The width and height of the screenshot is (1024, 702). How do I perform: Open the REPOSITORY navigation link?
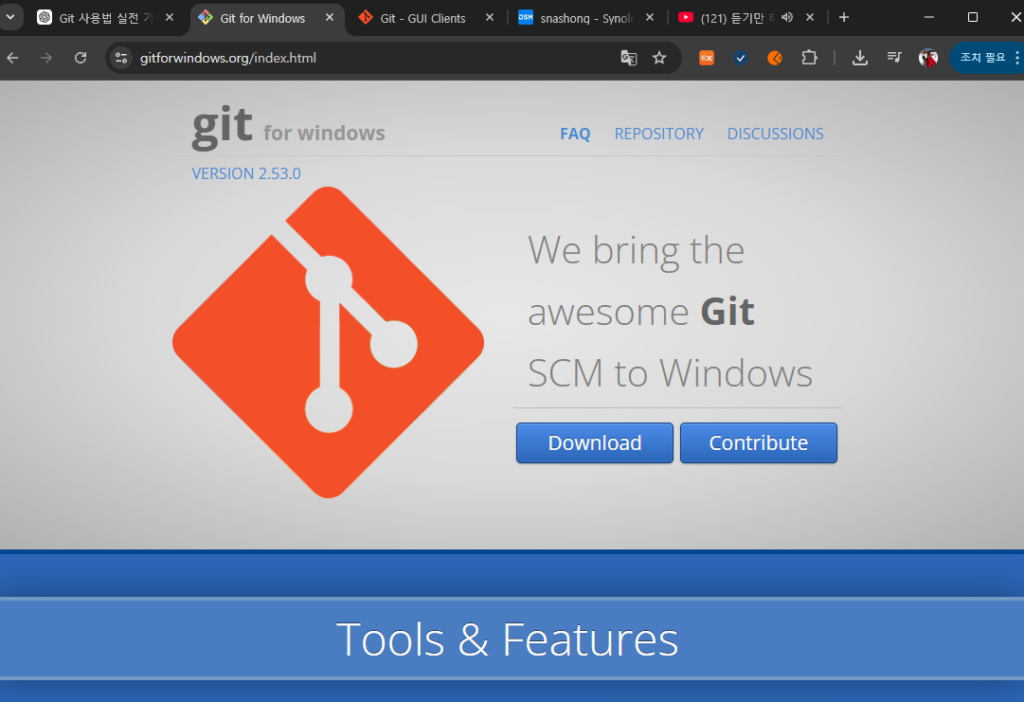(658, 134)
